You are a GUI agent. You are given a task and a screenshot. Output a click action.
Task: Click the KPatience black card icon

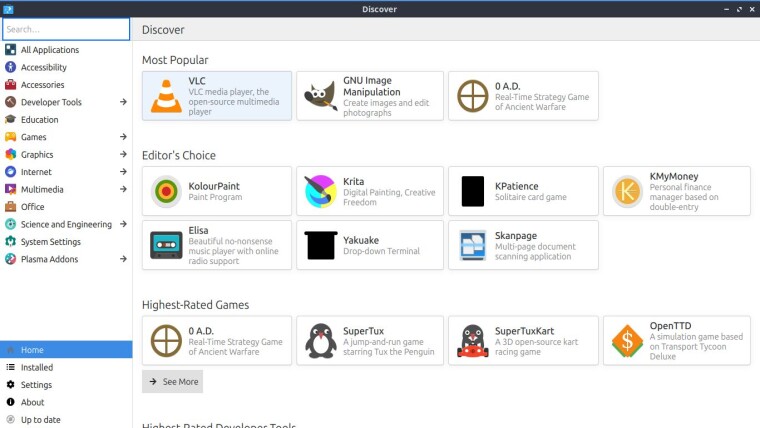473,191
